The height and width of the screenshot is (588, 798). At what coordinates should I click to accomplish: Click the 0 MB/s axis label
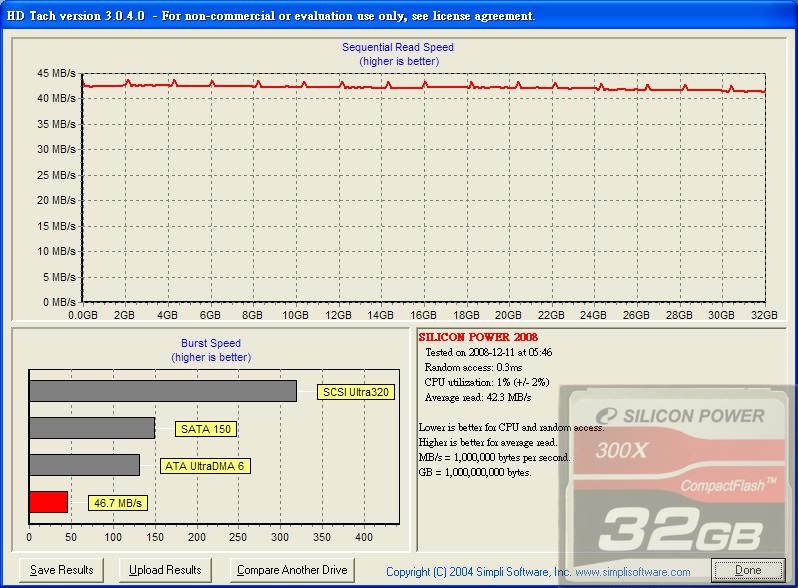click(x=59, y=302)
